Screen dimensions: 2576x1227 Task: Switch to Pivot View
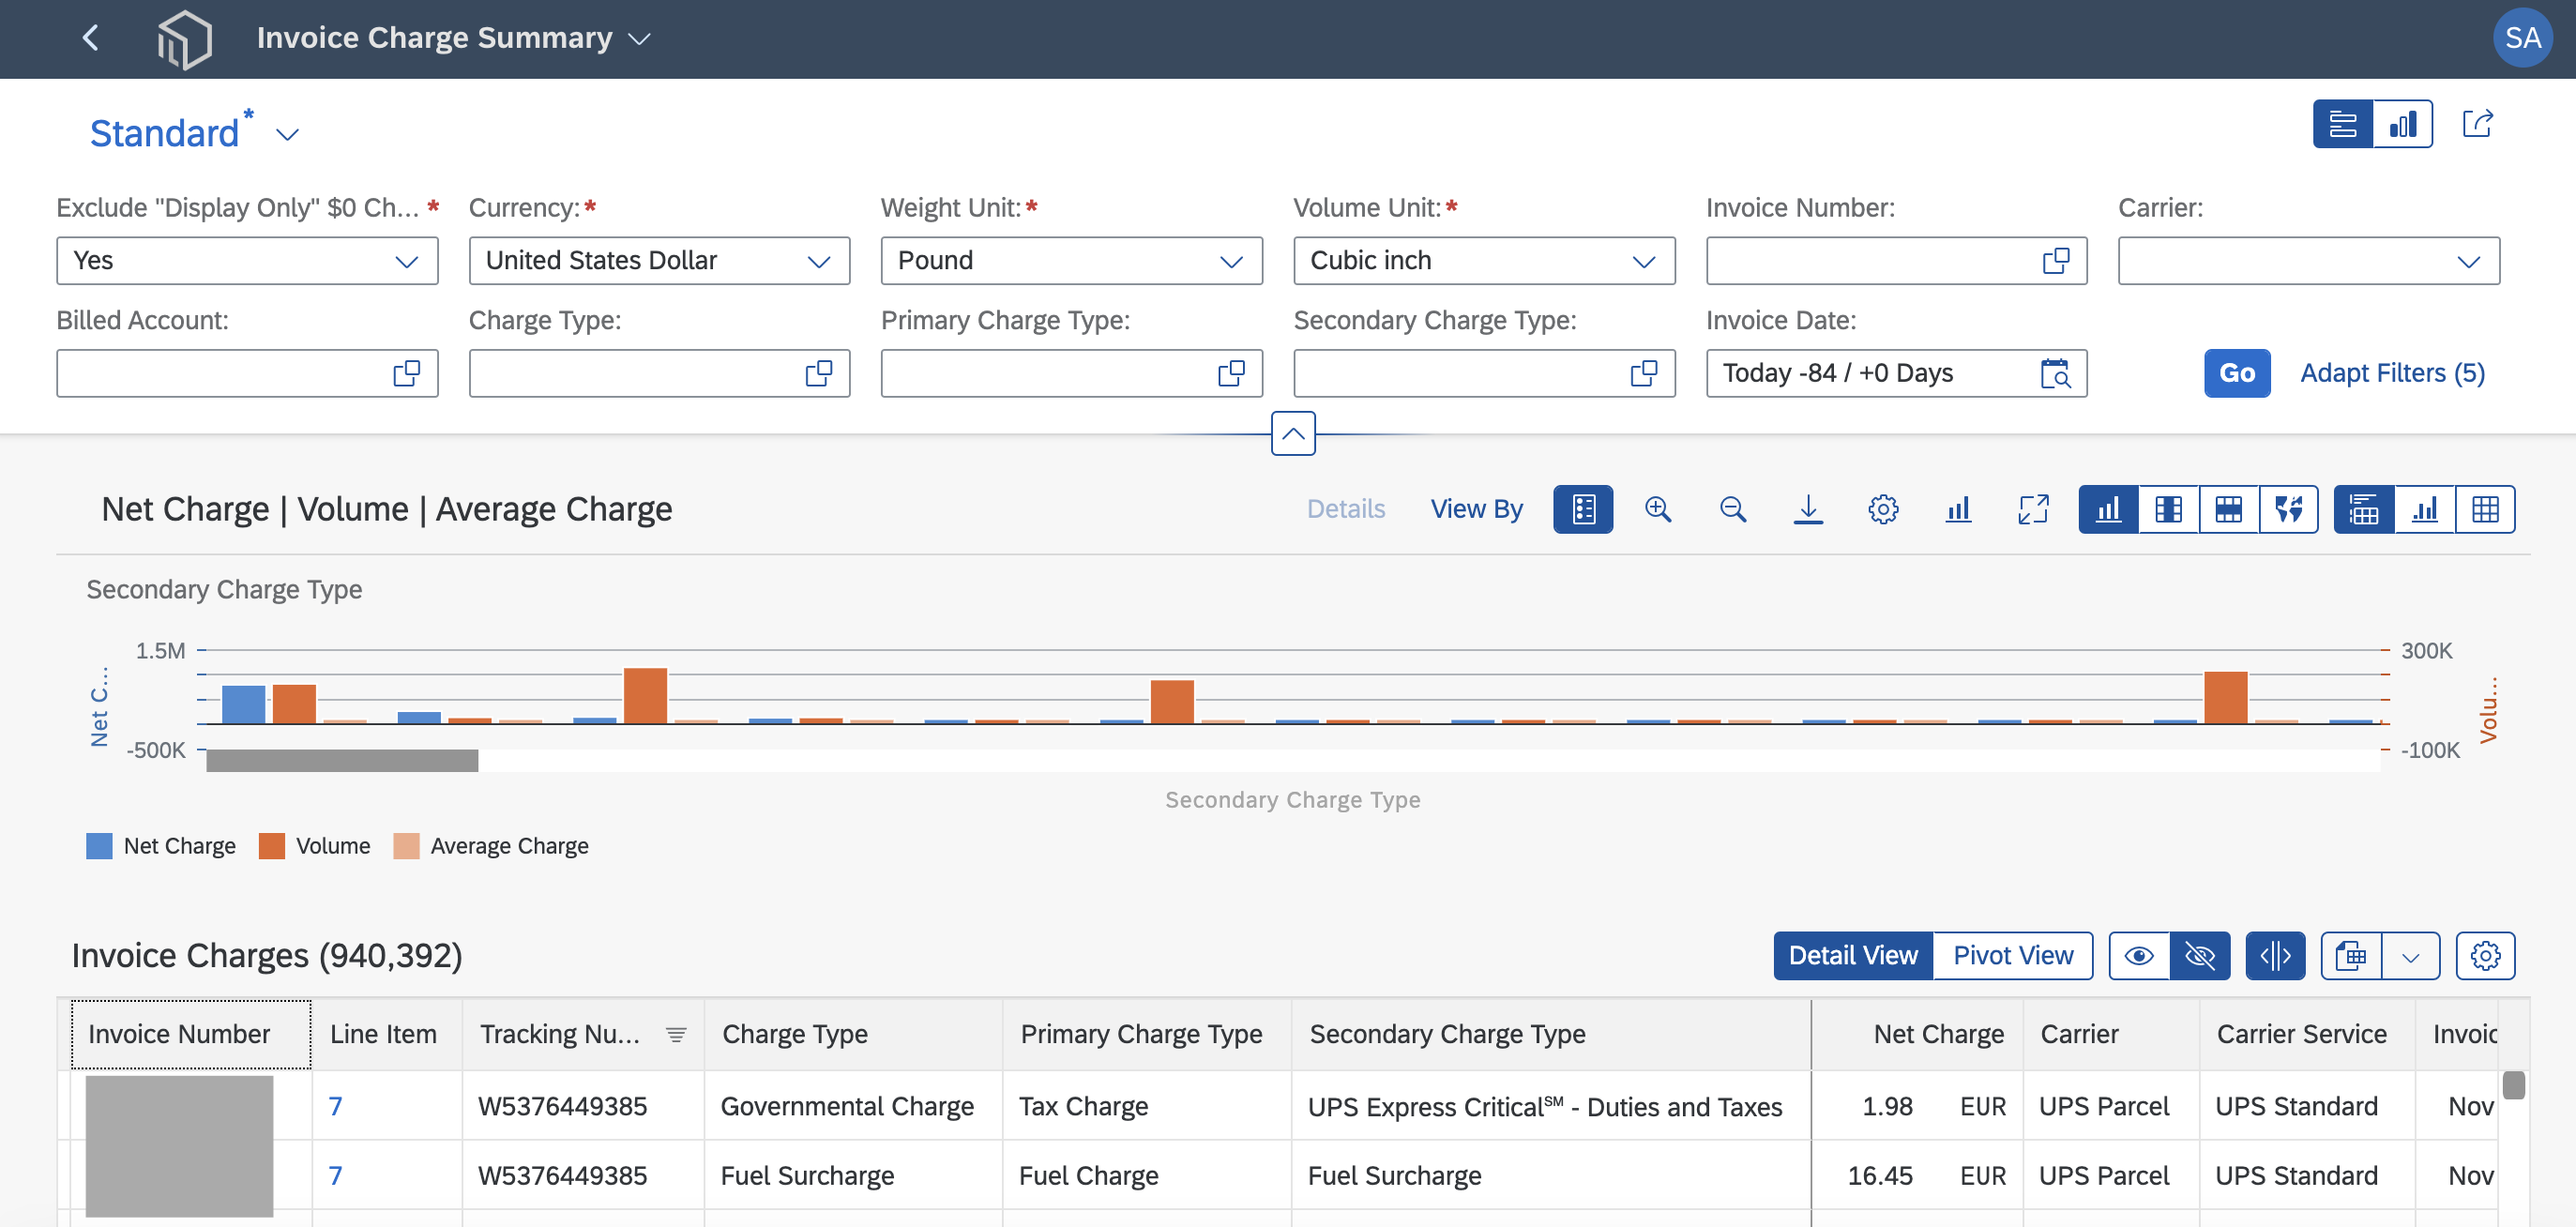tap(2012, 955)
